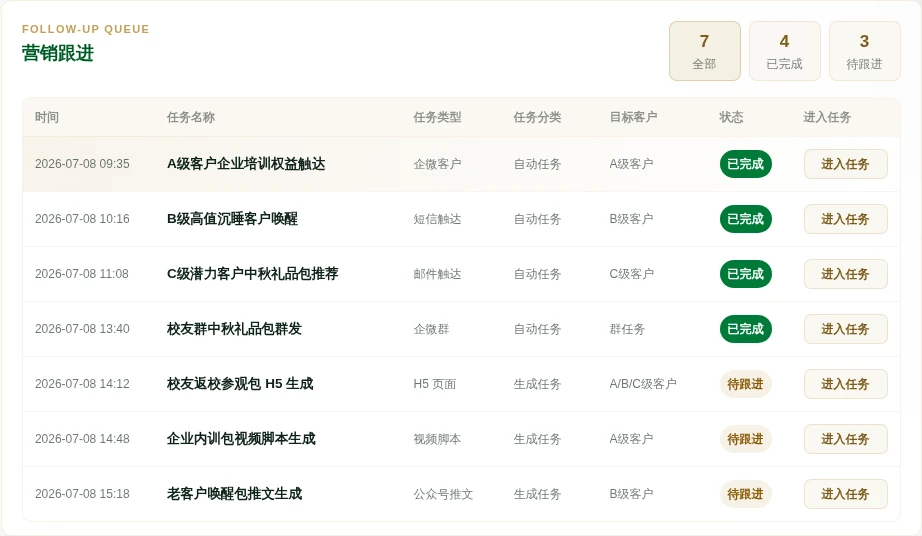The width and height of the screenshot is (922, 536).
Task: Open 进入任务 for 老客户唤醒包推文生成
Action: [845, 494]
